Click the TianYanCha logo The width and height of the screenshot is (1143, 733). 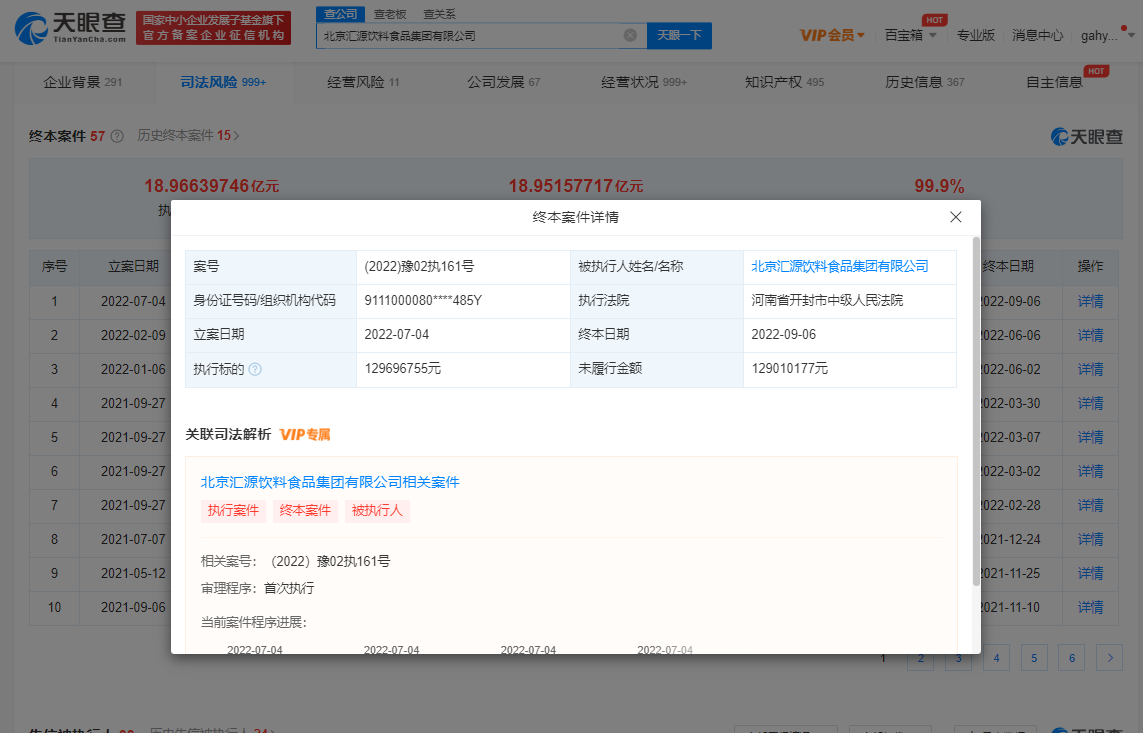[71, 28]
